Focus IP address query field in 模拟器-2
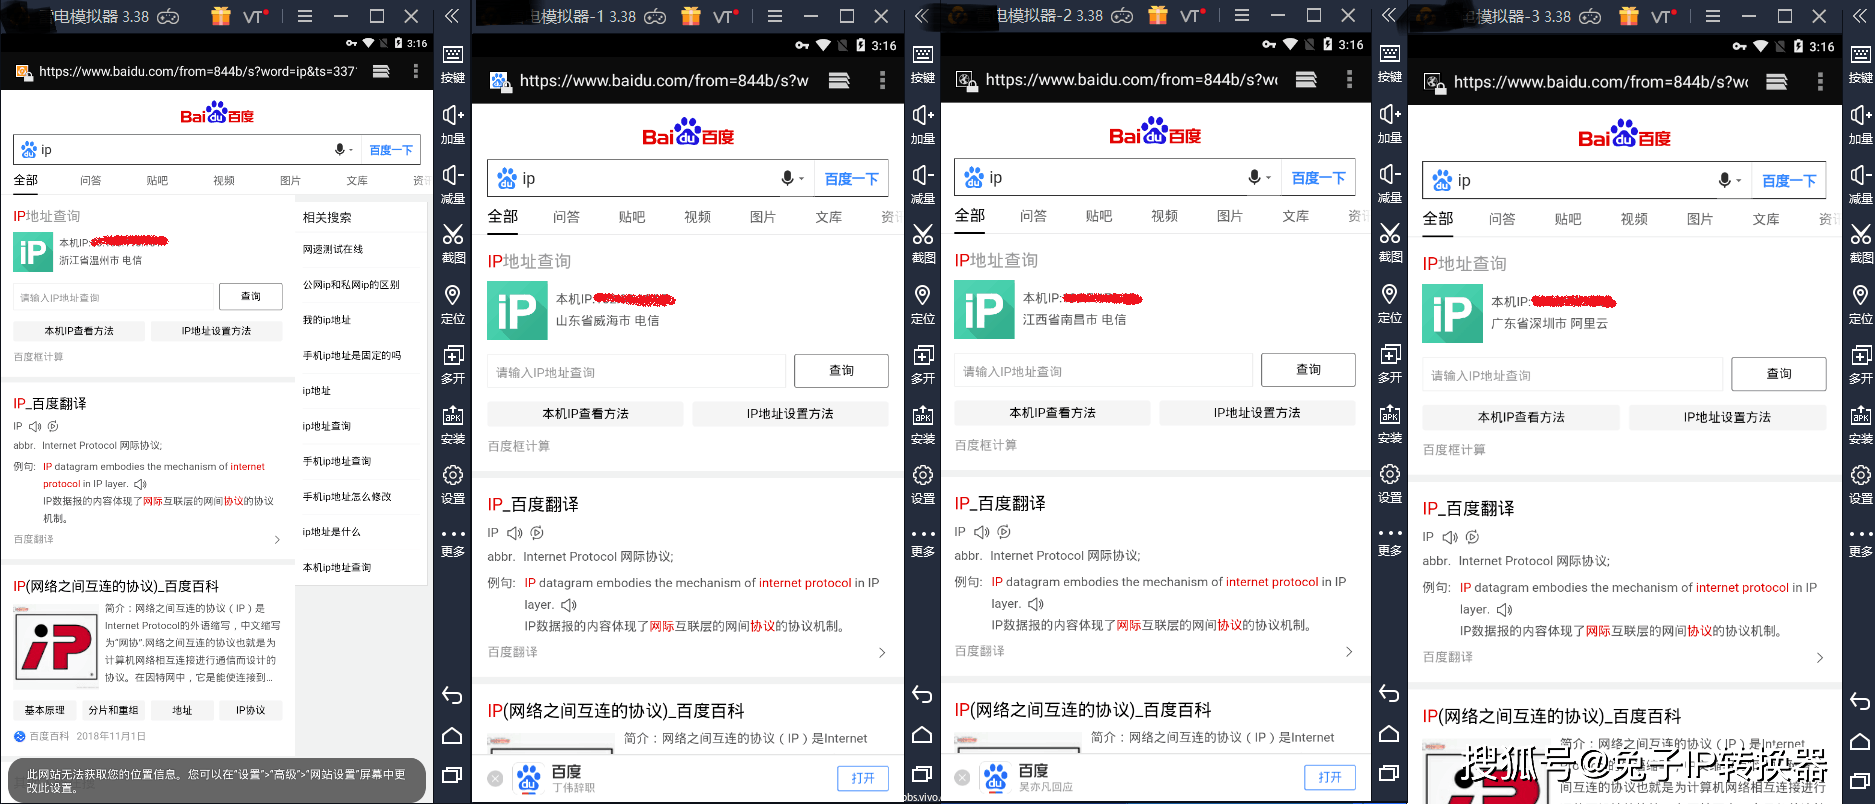Screen dimensions: 1875x804 click(x=1103, y=371)
